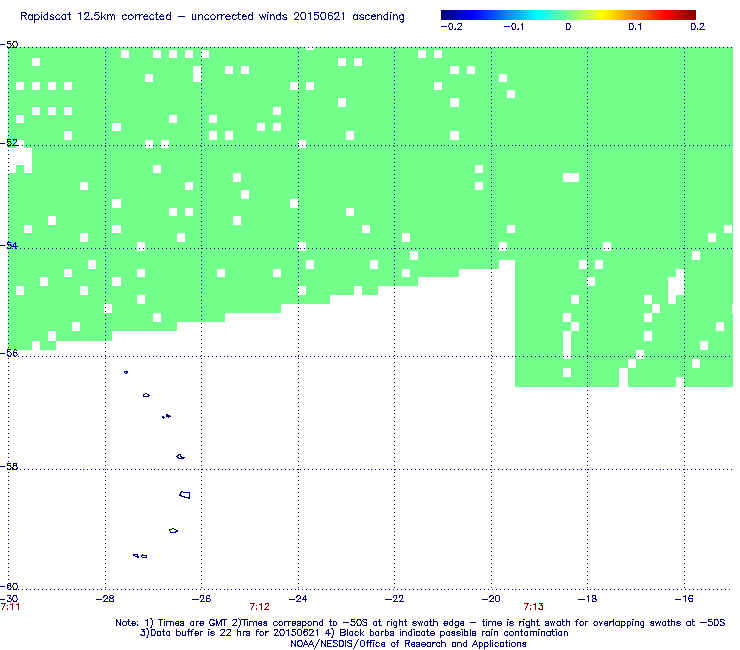Click the '-58' latitude label
The width and height of the screenshot is (740, 650).
pos(9,466)
